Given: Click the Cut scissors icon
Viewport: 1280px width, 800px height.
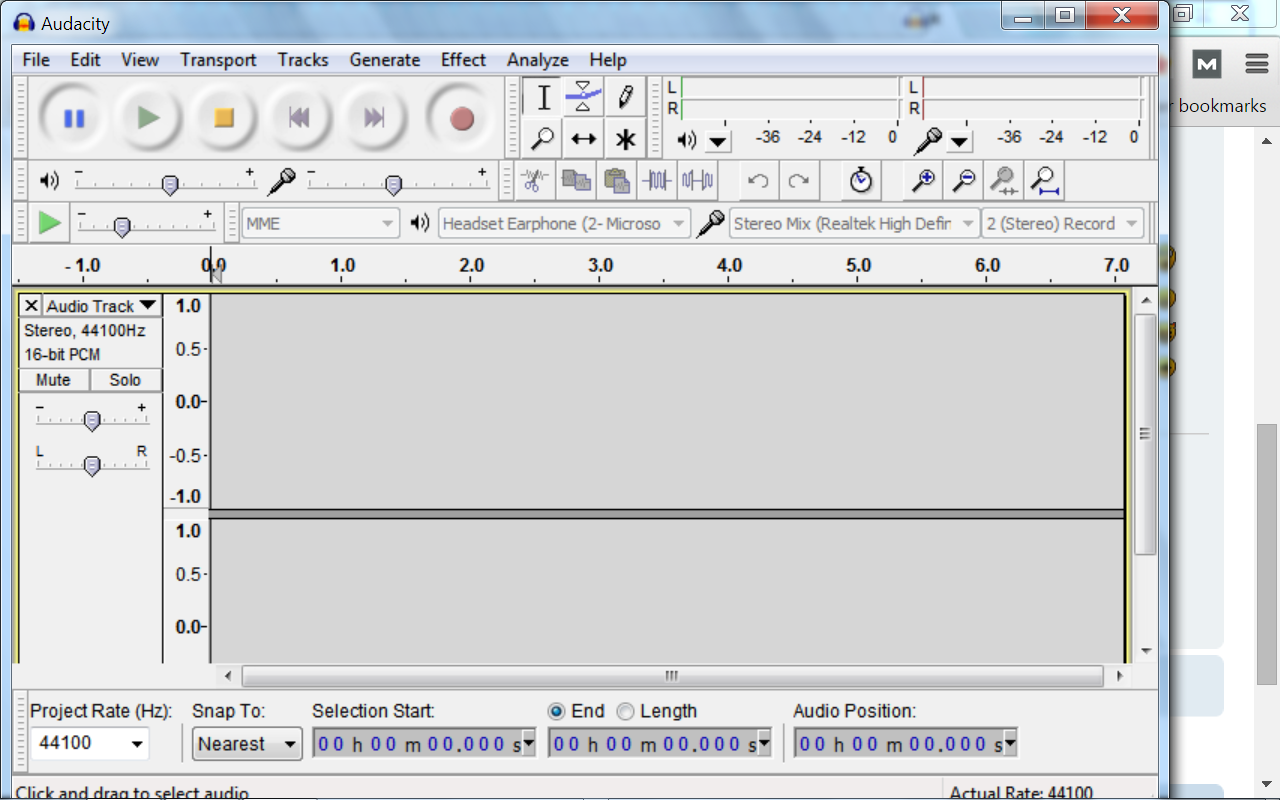Looking at the screenshot, I should pyautogui.click(x=535, y=181).
